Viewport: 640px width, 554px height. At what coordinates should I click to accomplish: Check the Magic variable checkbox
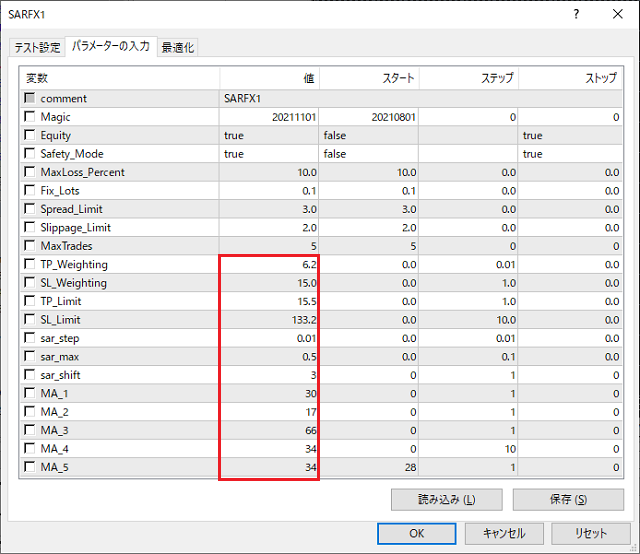click(x=29, y=116)
